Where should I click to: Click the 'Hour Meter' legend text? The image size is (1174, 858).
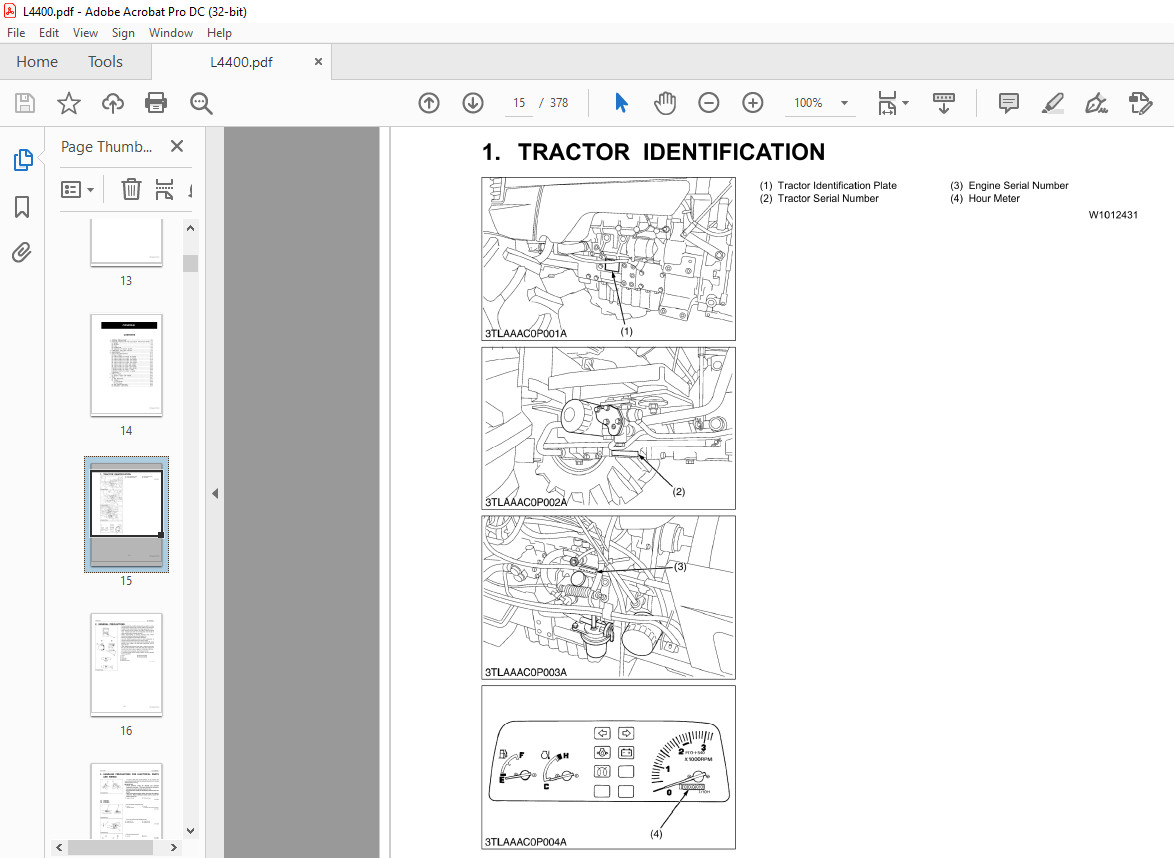pyautogui.click(x=994, y=198)
